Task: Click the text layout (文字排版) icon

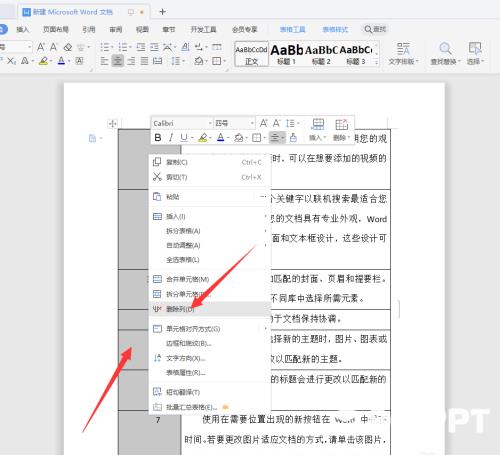Action: pos(403,53)
